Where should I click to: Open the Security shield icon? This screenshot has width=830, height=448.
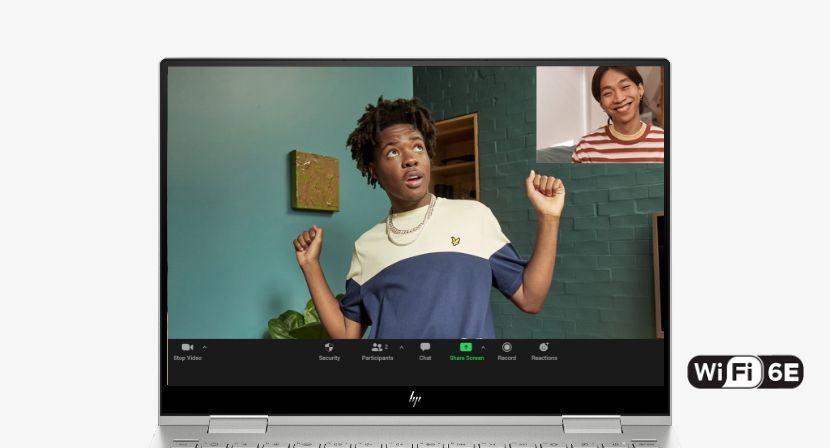329,347
